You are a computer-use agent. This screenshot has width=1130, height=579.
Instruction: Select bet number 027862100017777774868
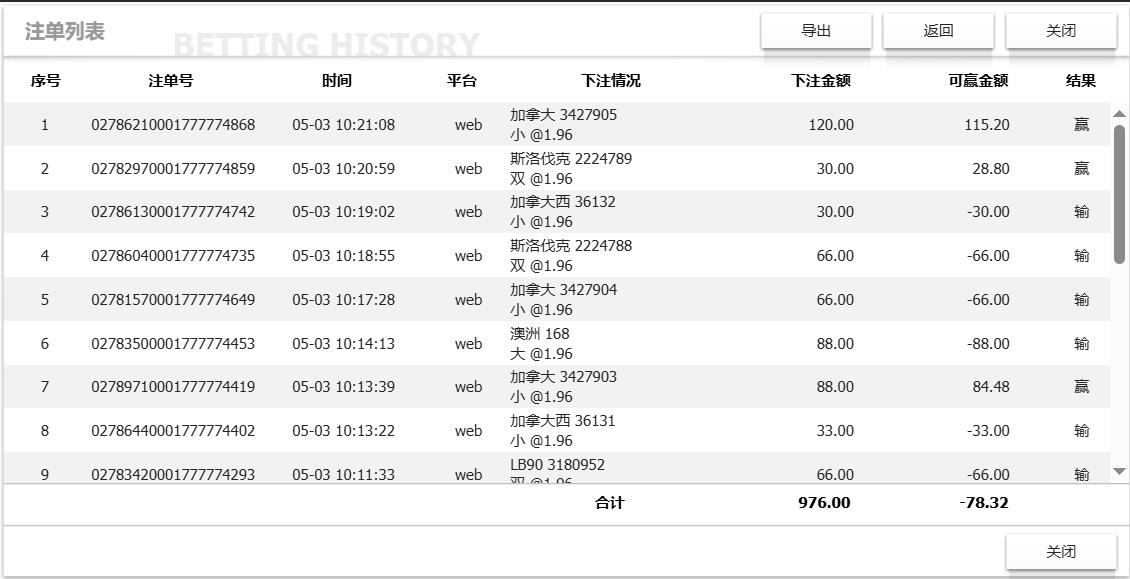173,125
